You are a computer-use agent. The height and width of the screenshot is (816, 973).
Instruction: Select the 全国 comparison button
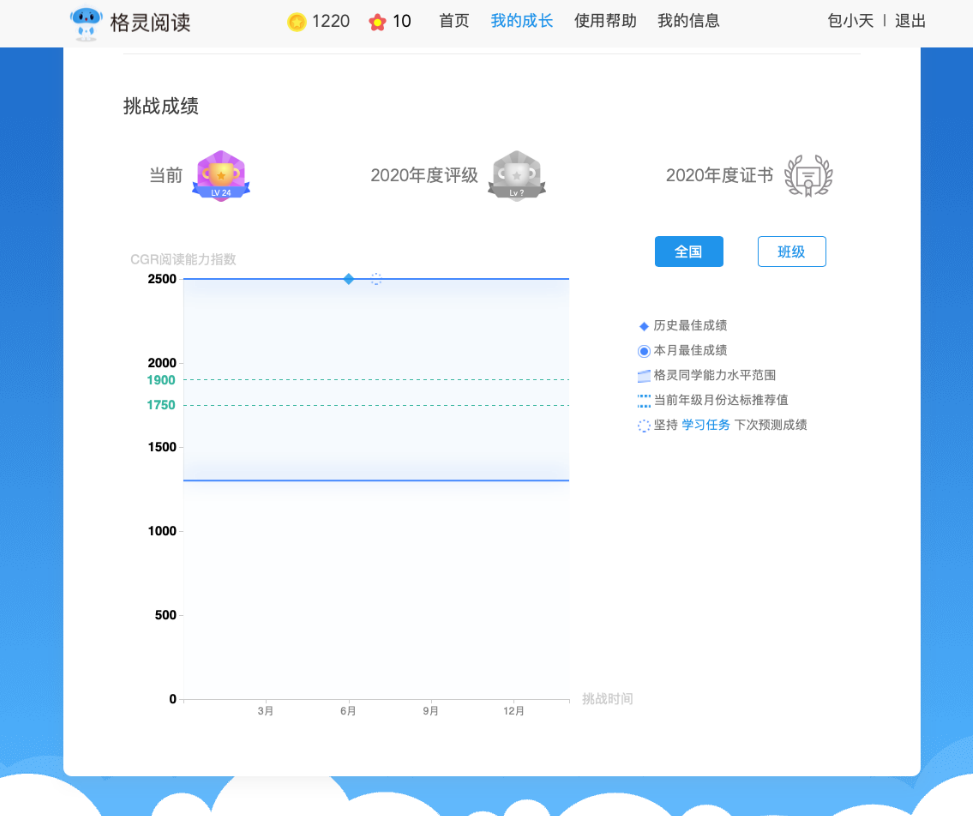(x=689, y=251)
